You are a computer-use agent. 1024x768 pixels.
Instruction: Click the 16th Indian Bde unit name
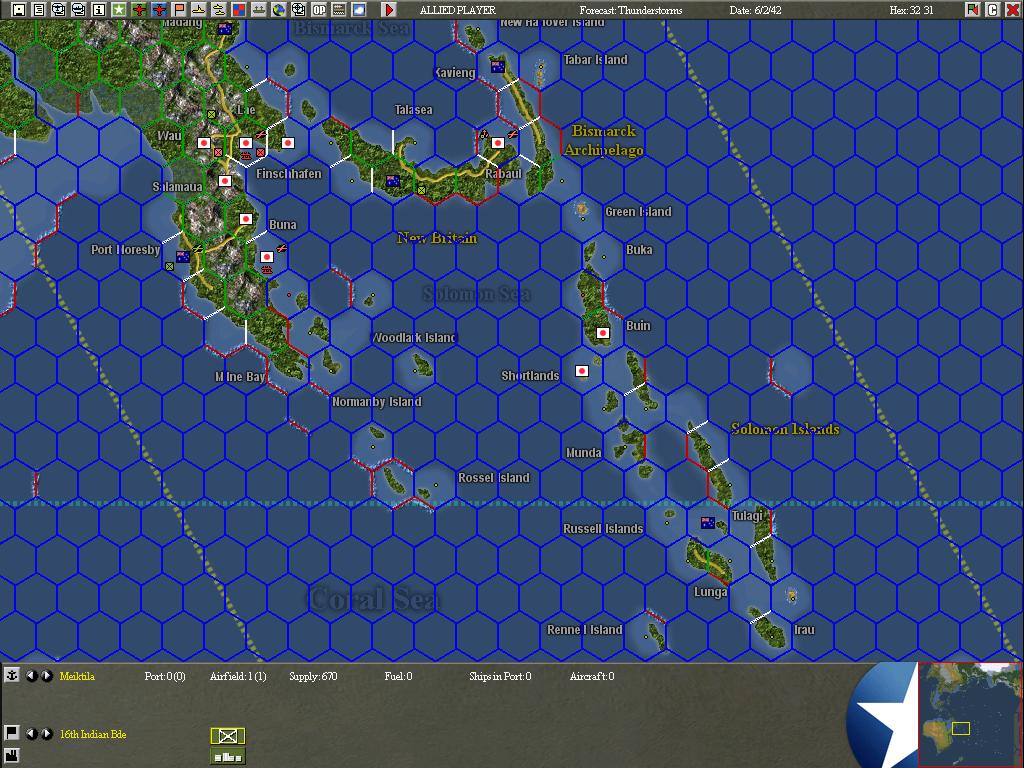pos(93,734)
